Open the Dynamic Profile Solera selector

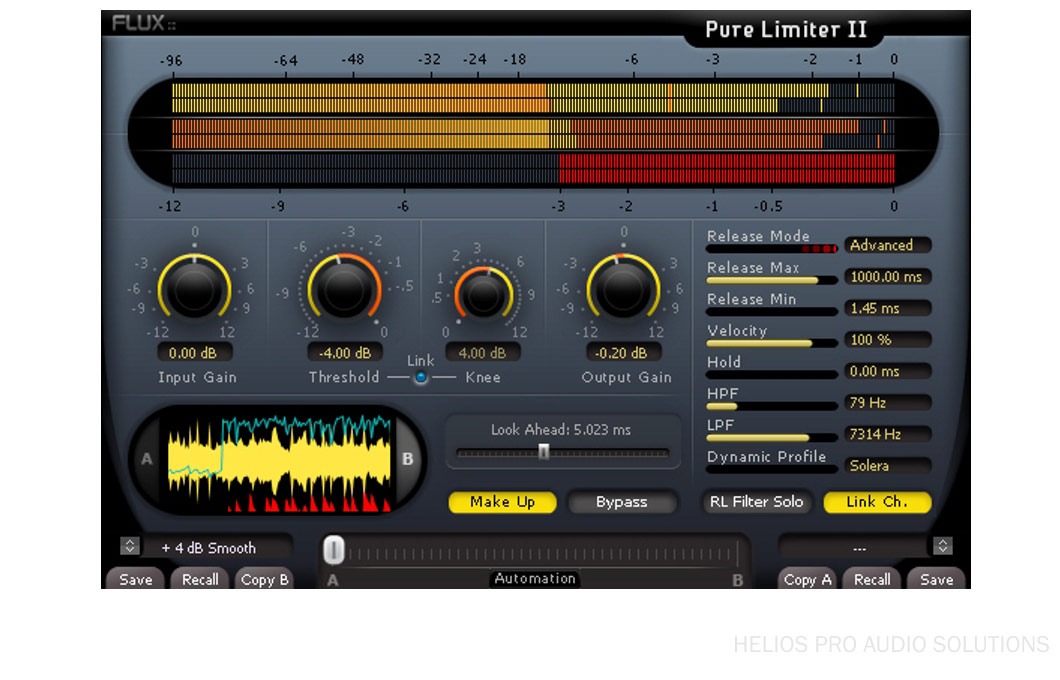pyautogui.click(x=887, y=466)
